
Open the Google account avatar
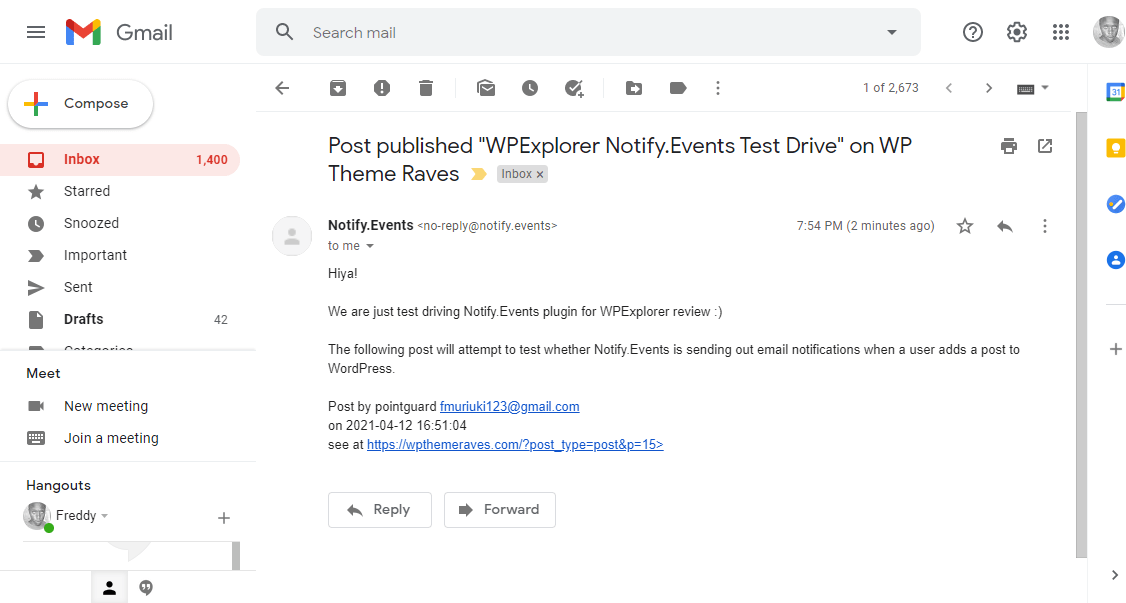pyautogui.click(x=1109, y=32)
